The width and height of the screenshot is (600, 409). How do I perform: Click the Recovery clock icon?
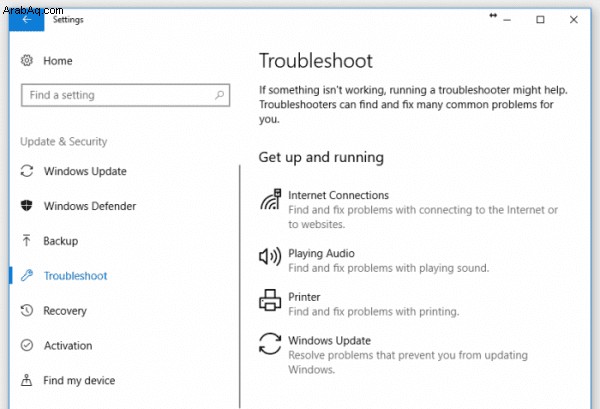27,310
